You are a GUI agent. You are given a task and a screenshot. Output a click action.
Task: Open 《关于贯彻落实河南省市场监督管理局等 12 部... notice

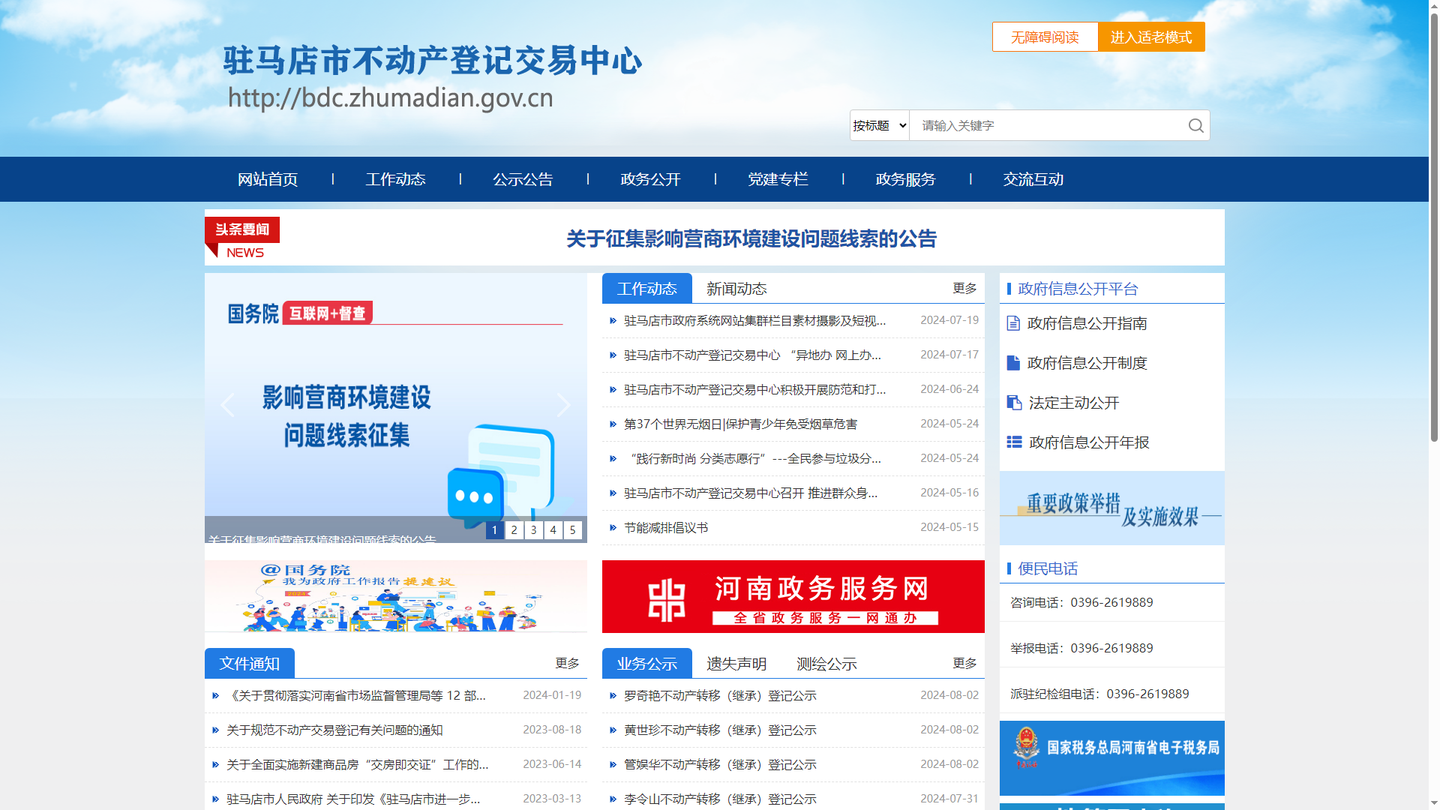[x=356, y=696]
